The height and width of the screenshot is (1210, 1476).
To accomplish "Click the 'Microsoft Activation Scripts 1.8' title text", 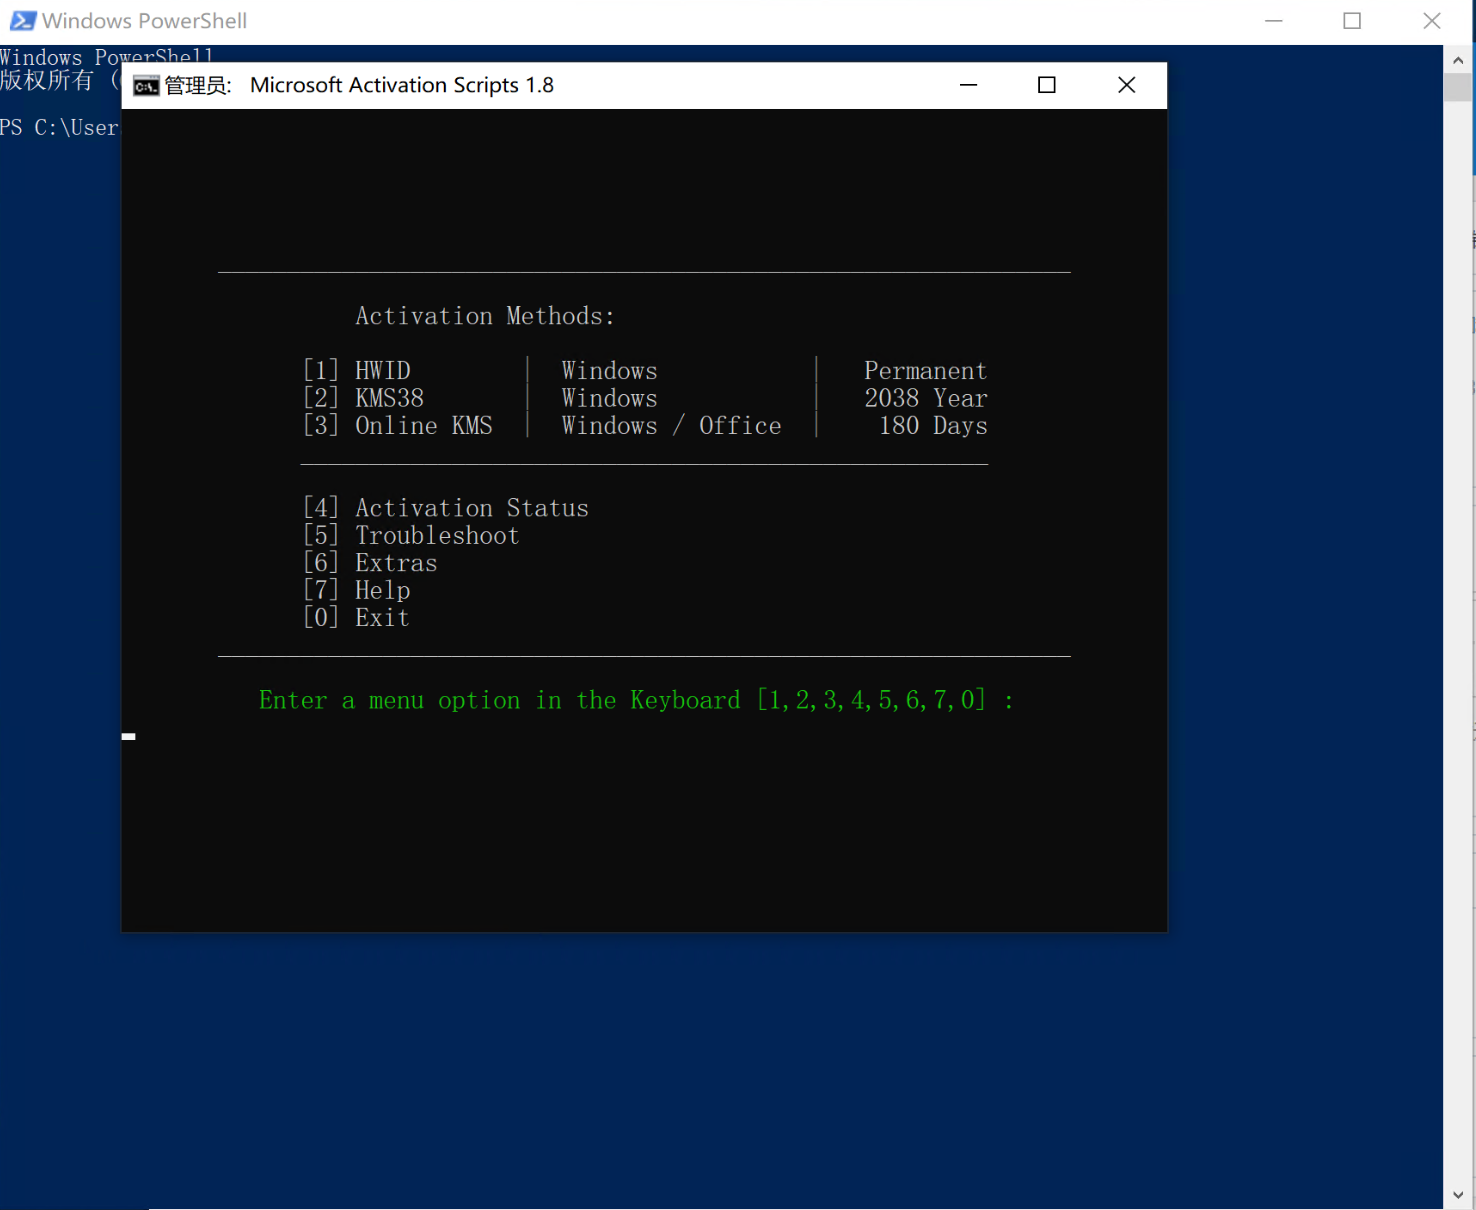I will [x=402, y=85].
